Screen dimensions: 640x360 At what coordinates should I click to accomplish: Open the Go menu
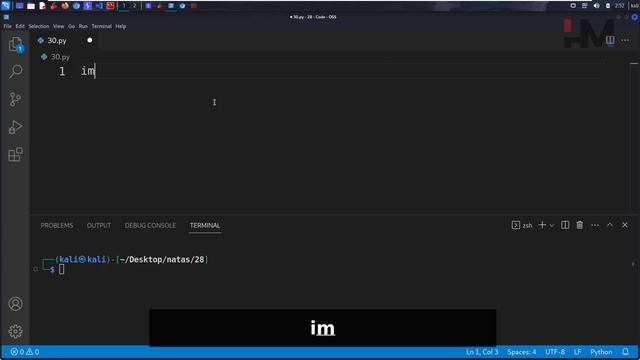[71, 26]
